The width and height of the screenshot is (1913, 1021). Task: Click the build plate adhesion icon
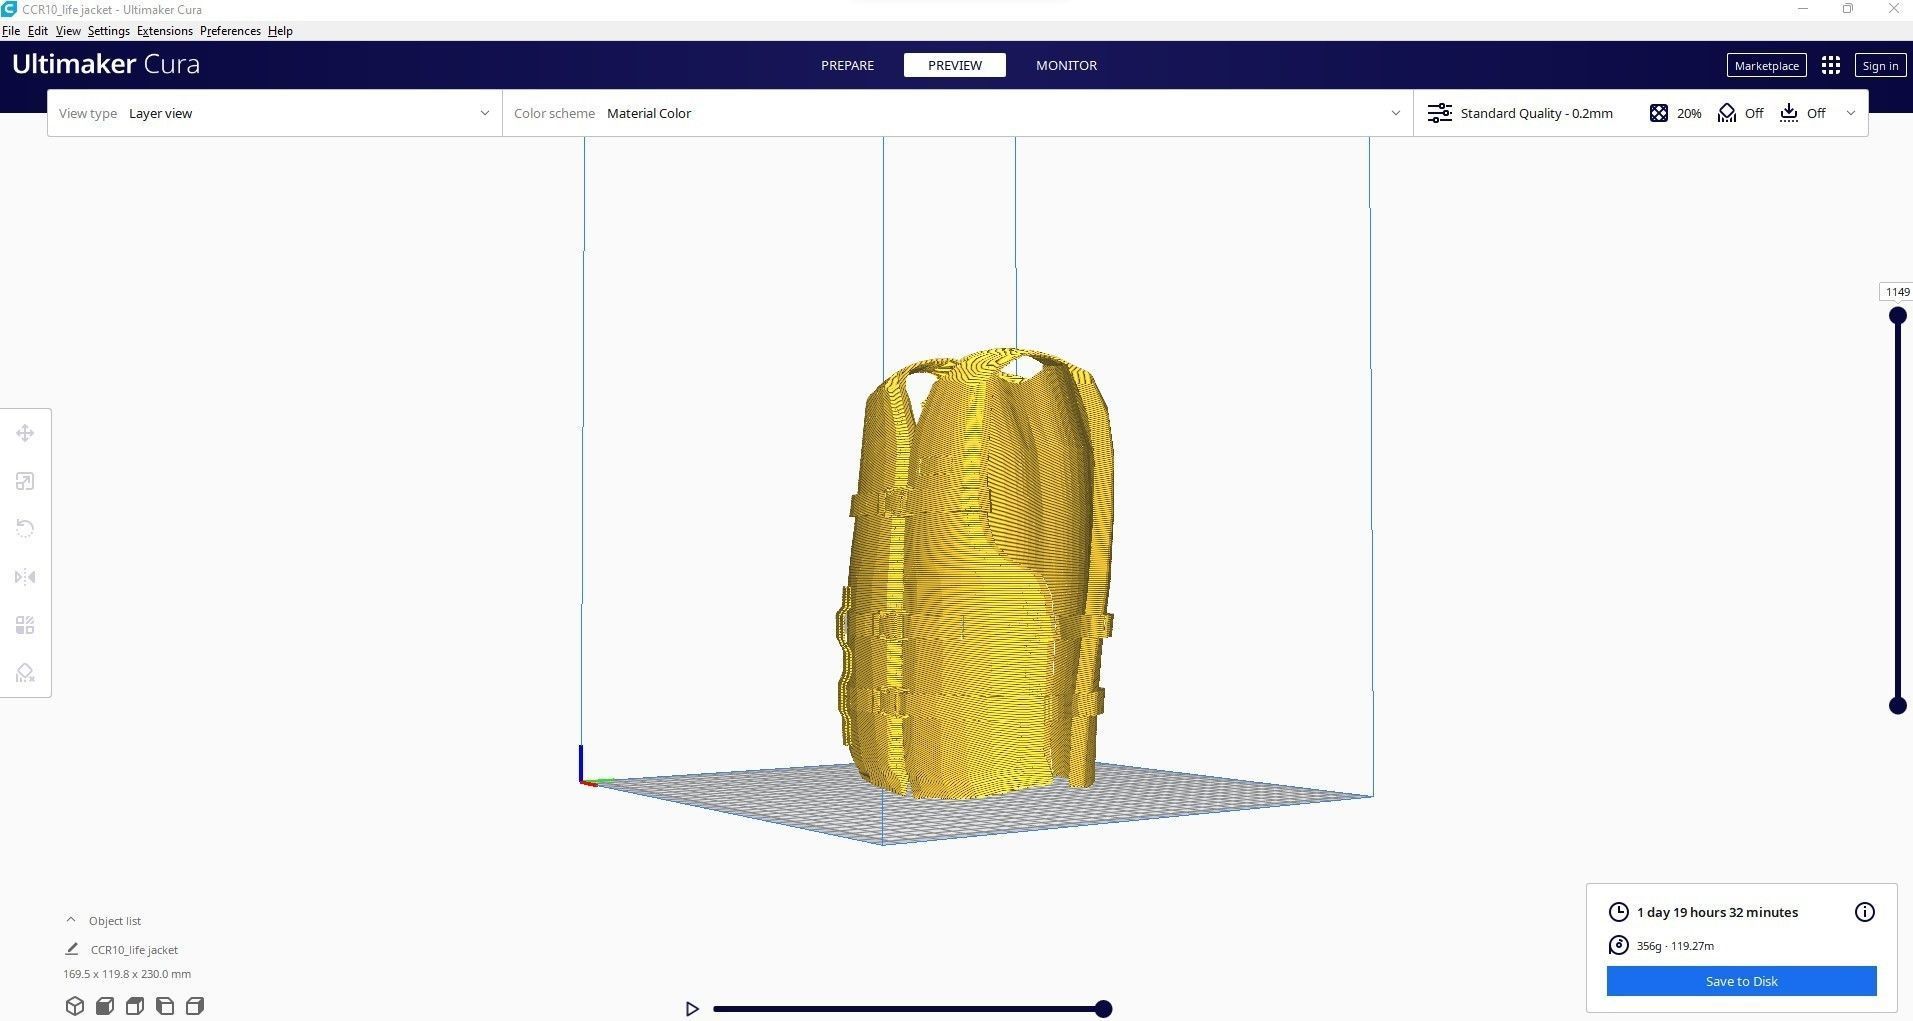1789,113
